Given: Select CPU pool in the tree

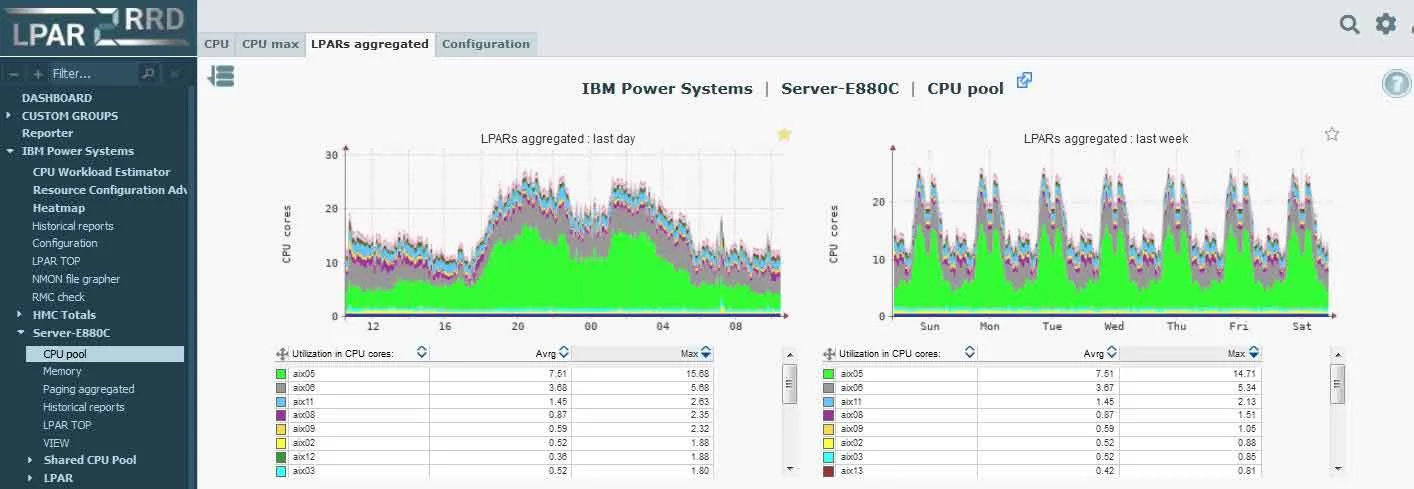Looking at the screenshot, I should point(105,354).
